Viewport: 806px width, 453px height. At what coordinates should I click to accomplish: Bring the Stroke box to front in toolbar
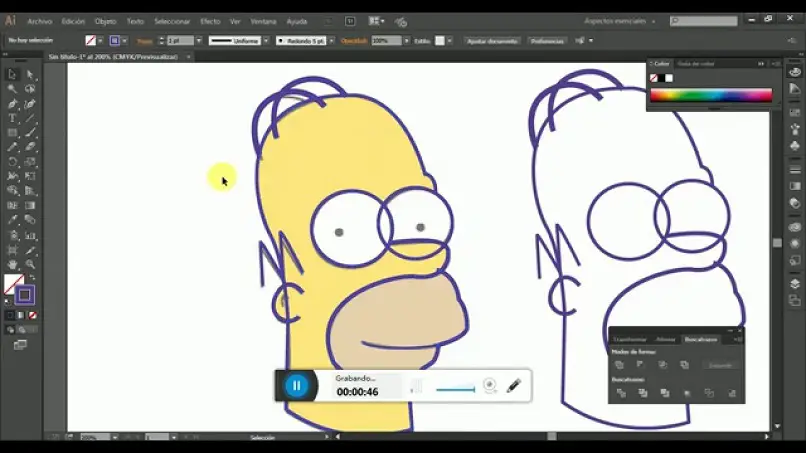coord(25,295)
